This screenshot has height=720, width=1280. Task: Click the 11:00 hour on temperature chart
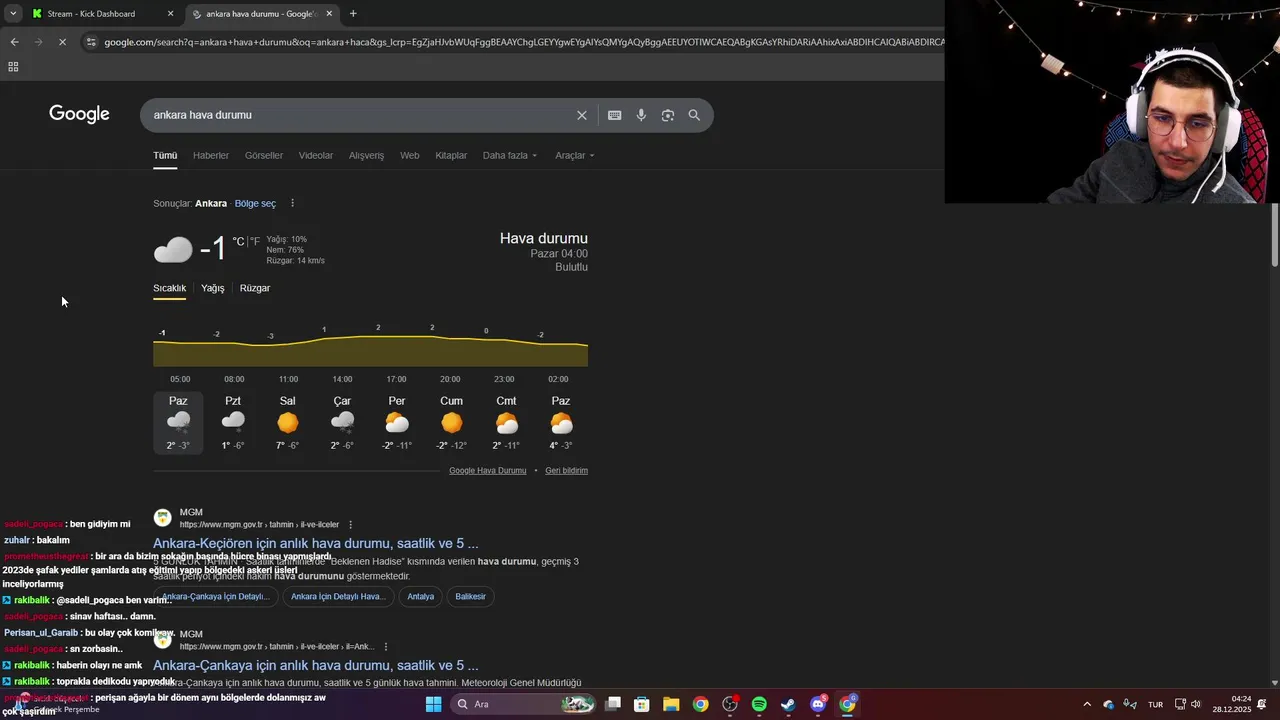[x=288, y=379]
